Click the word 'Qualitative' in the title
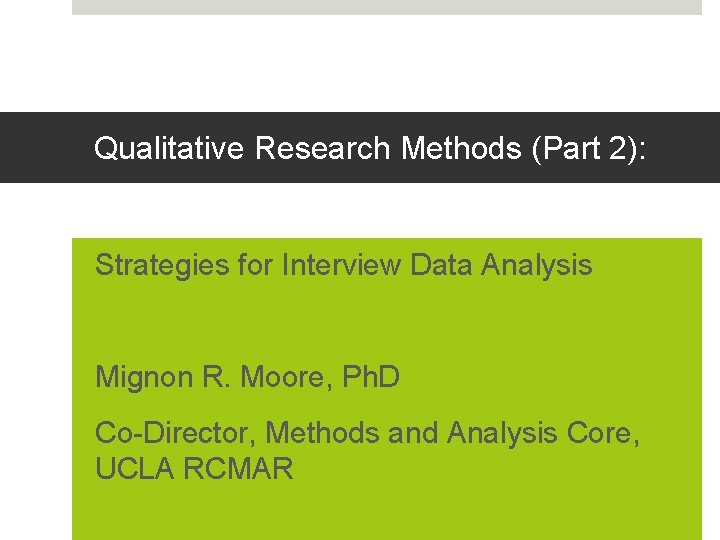 (169, 148)
